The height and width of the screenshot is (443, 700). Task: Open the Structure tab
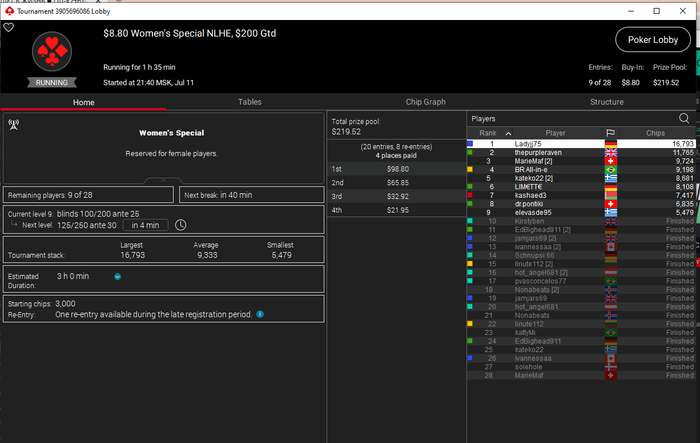pyautogui.click(x=607, y=102)
